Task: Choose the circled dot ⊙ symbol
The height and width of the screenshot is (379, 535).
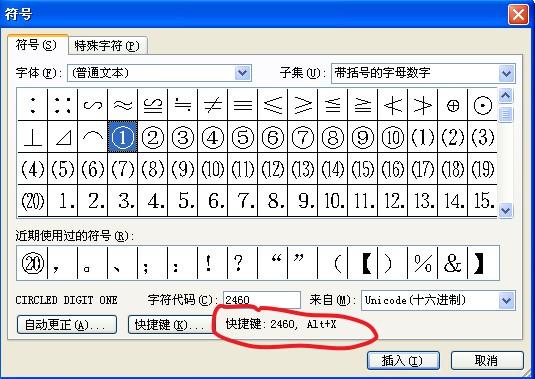Action: click(482, 105)
